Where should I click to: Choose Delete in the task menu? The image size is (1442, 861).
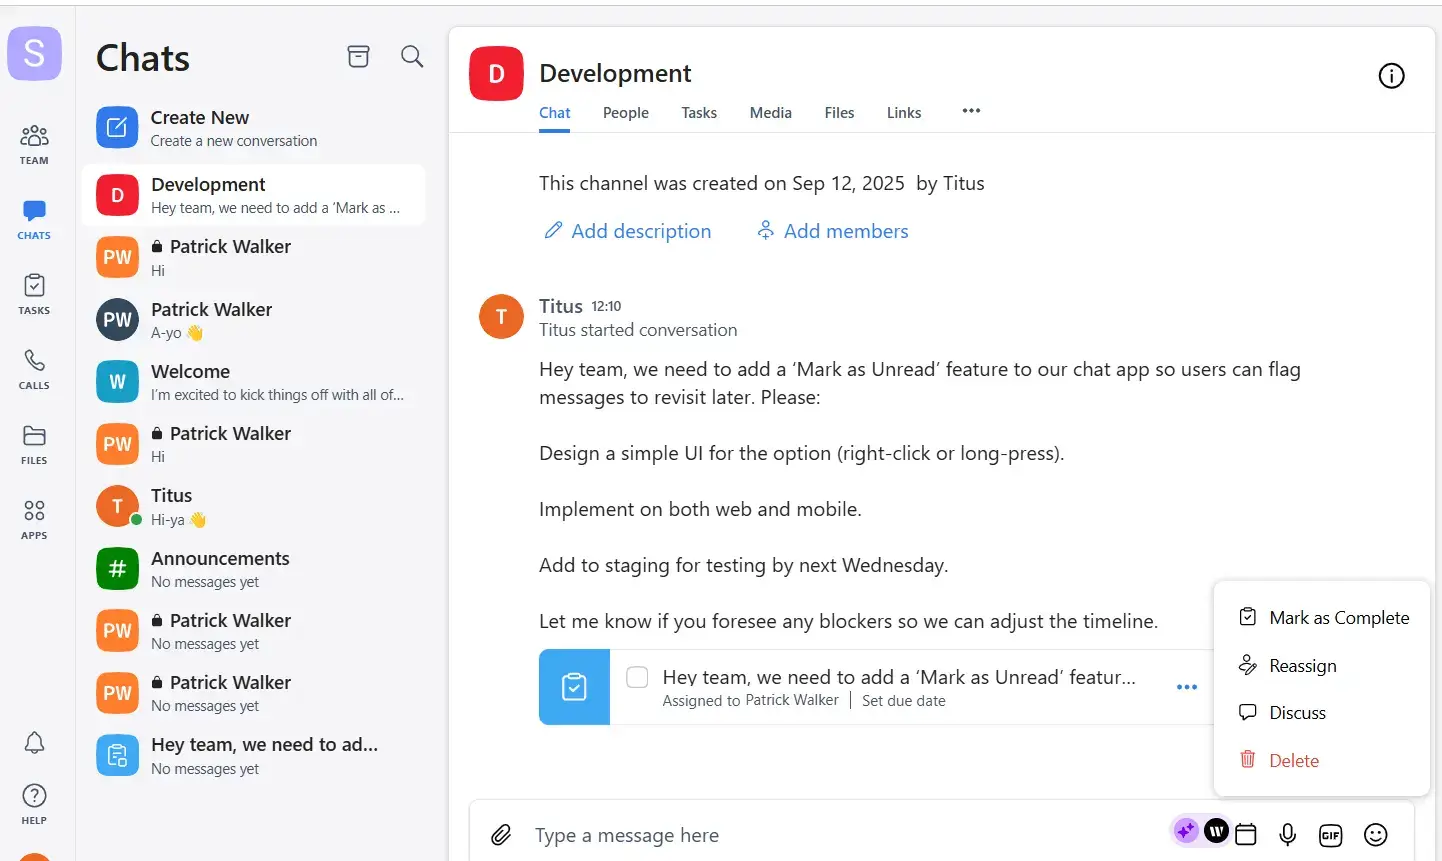(x=1293, y=761)
